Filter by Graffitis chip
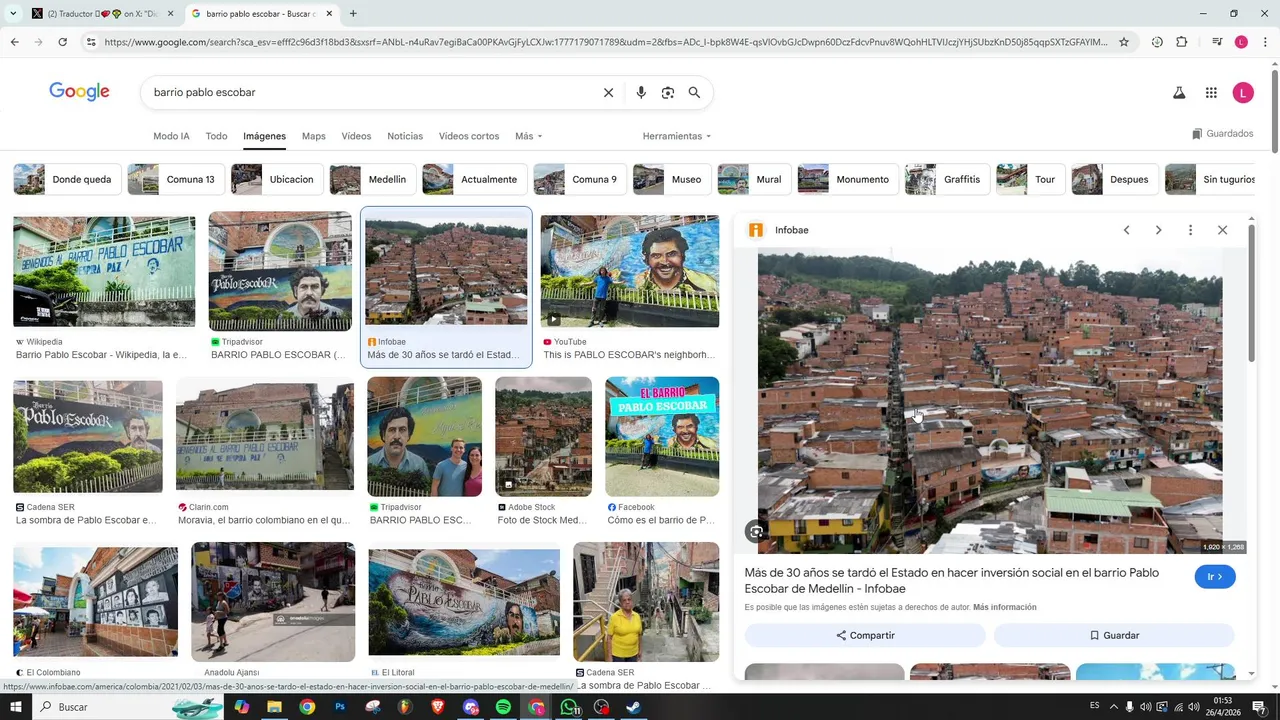The height and width of the screenshot is (720, 1280). [947, 179]
